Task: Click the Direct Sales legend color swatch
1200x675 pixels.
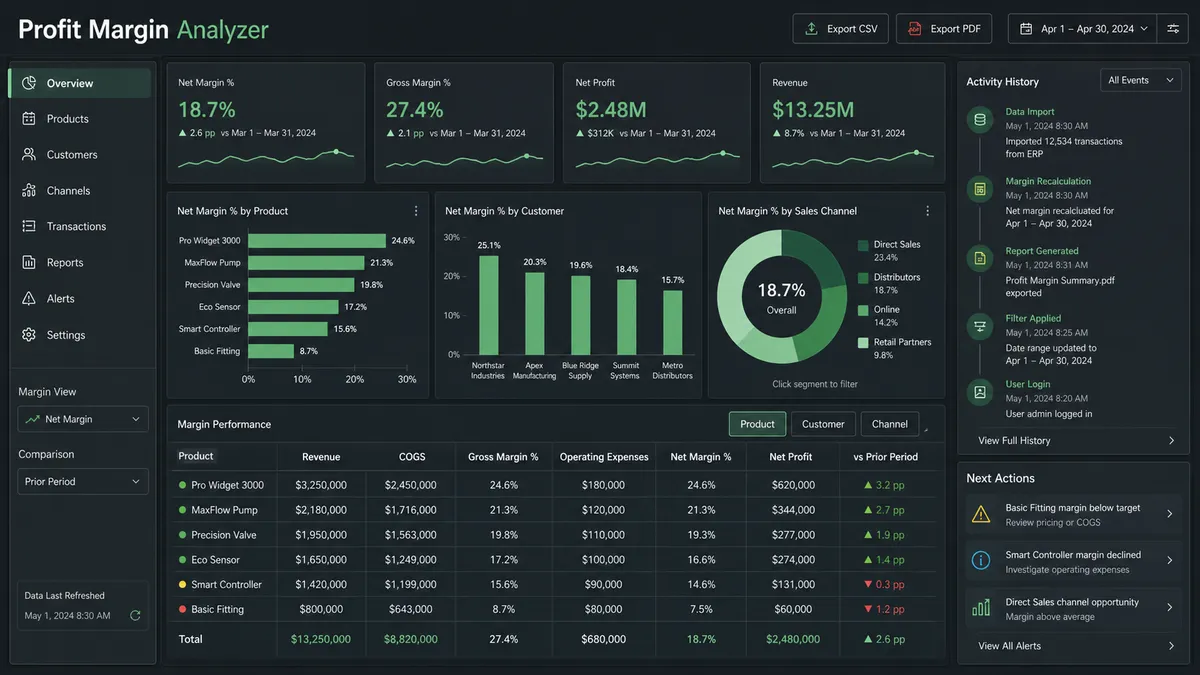Action: pos(863,245)
